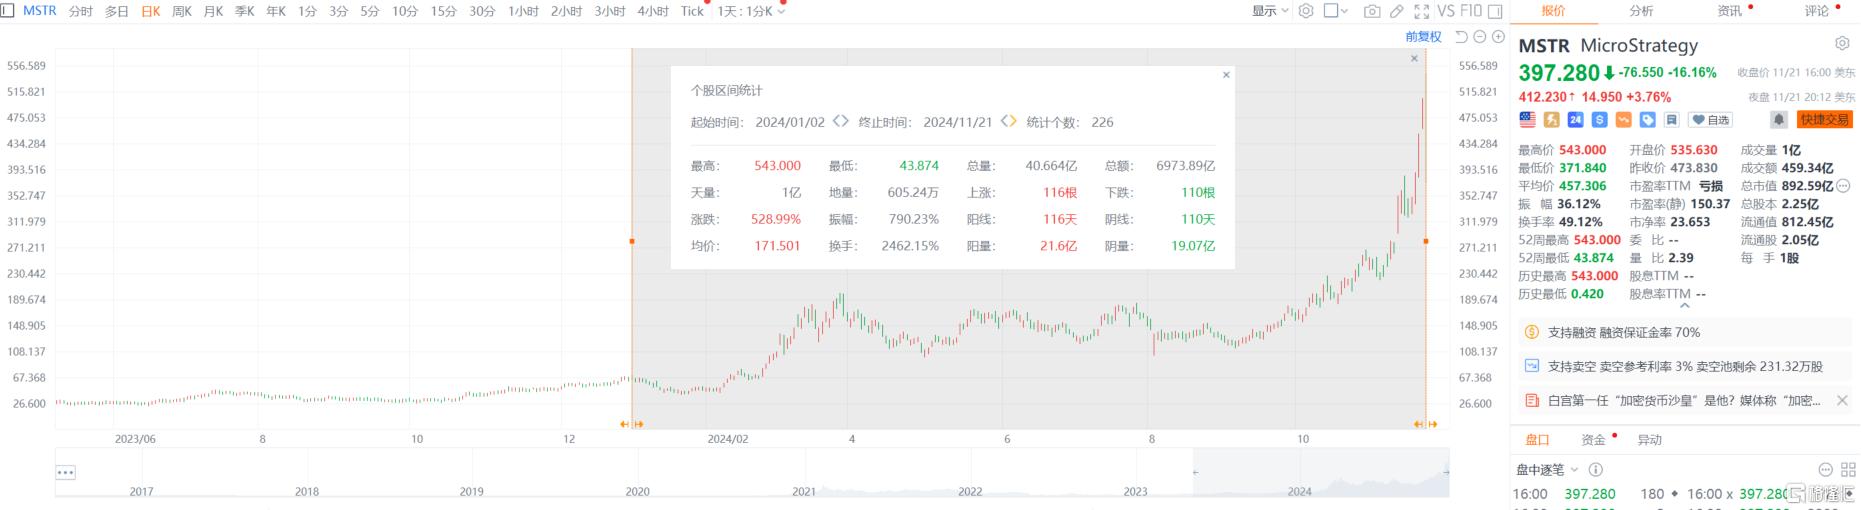
Task: Click the blue S badge icon
Action: pos(1599,119)
